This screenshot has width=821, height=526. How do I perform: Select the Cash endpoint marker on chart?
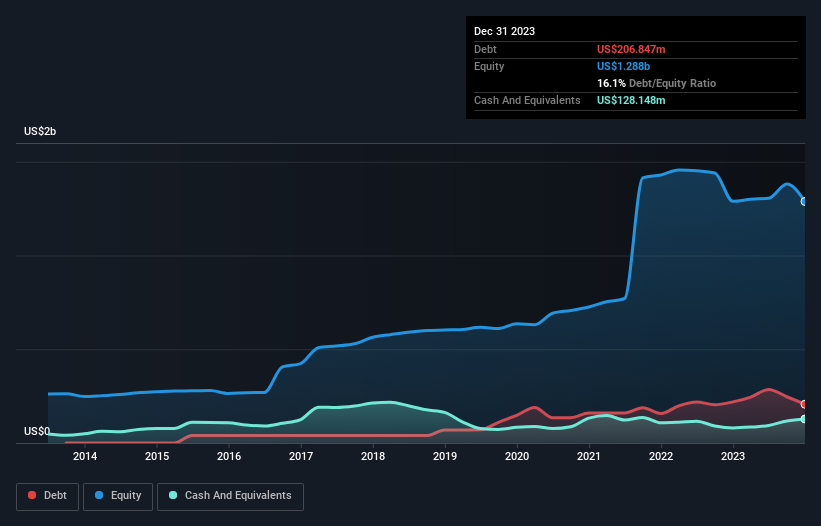tap(804, 419)
